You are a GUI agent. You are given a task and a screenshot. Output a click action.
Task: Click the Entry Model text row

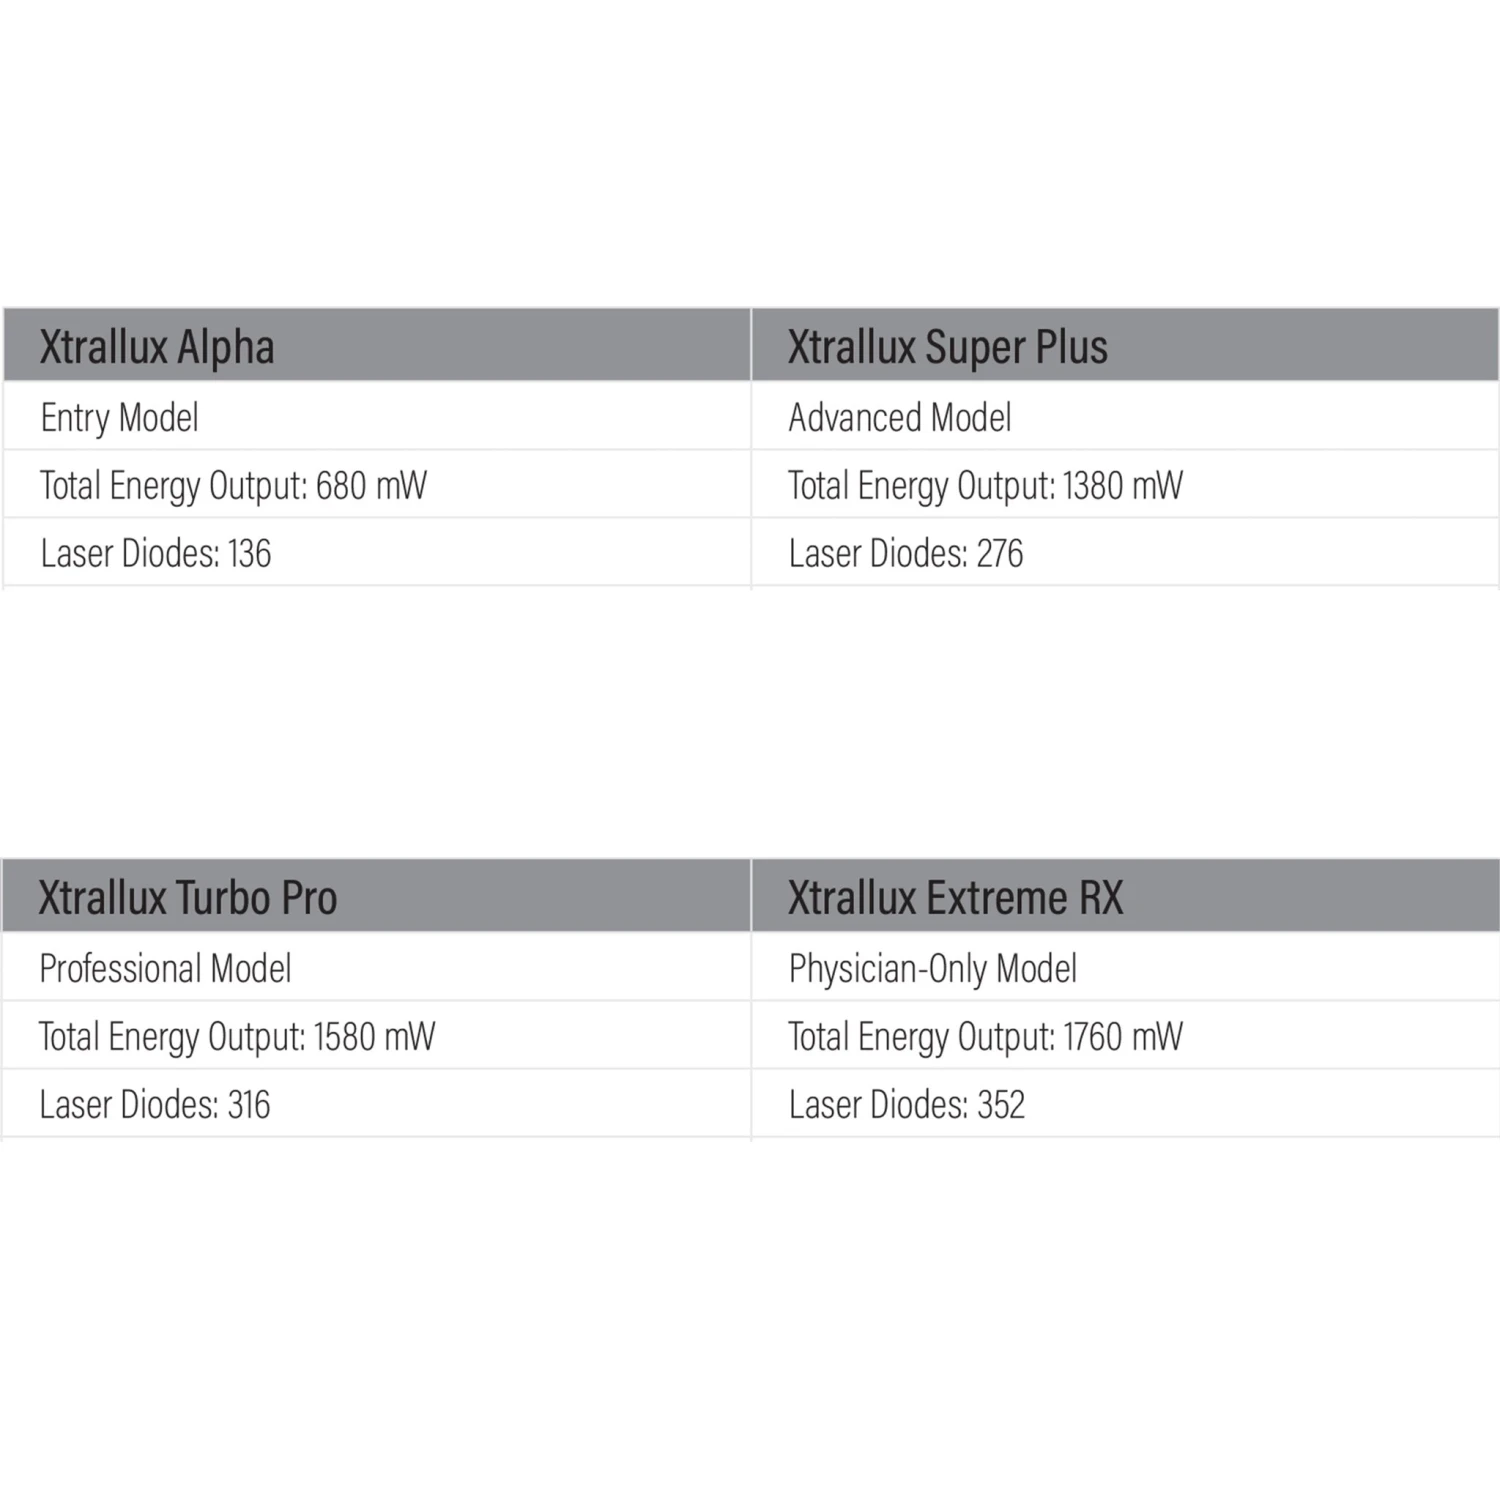pos(119,417)
